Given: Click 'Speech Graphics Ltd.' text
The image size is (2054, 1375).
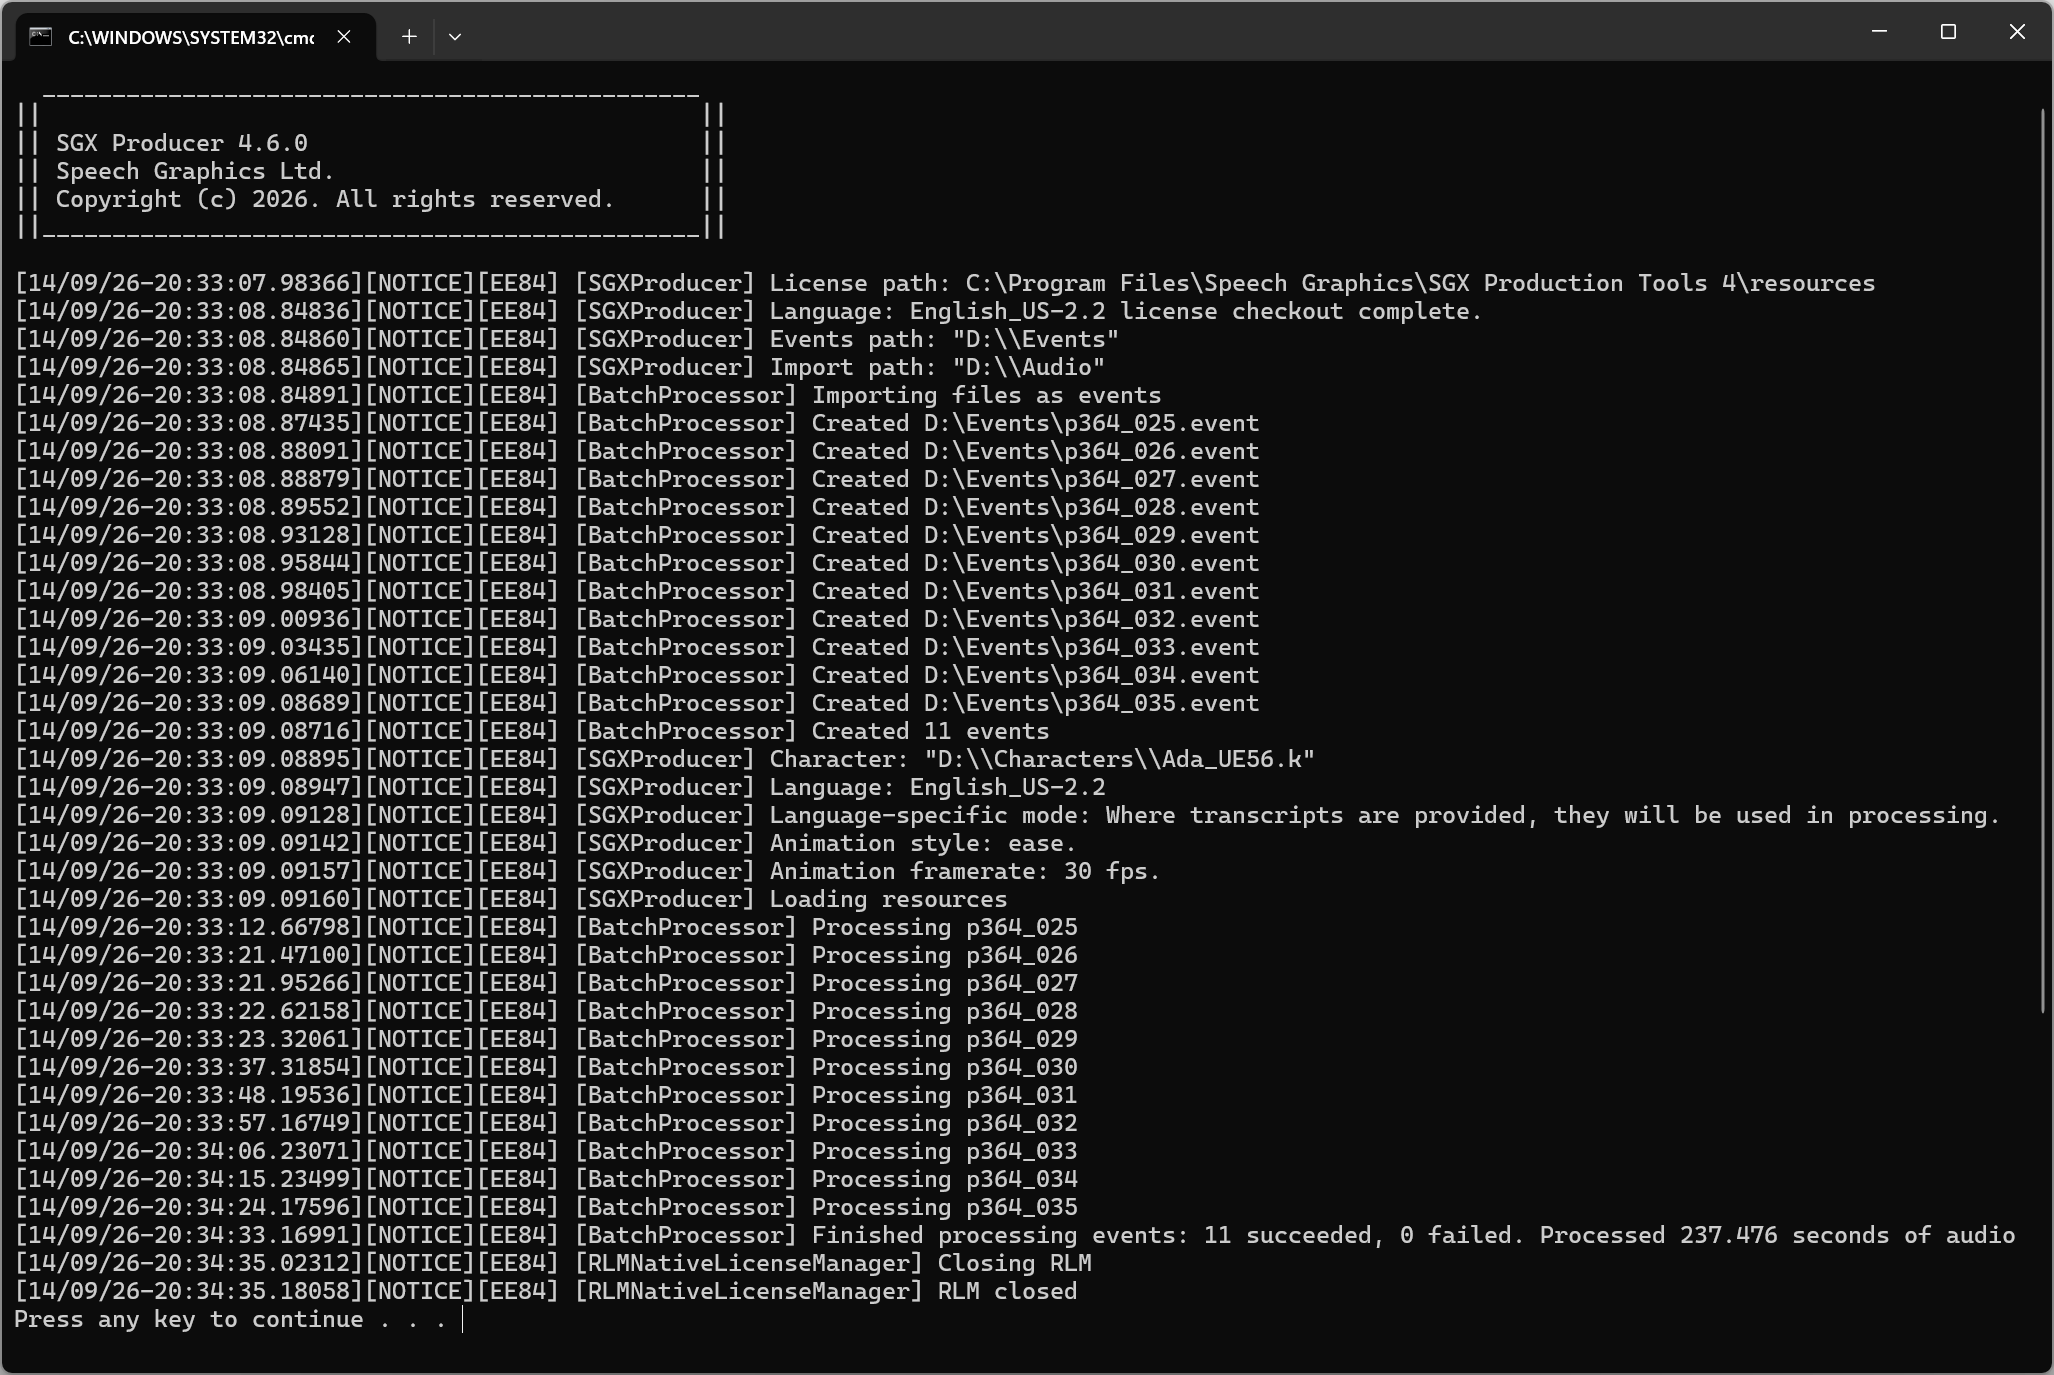Looking at the screenshot, I should 195,171.
